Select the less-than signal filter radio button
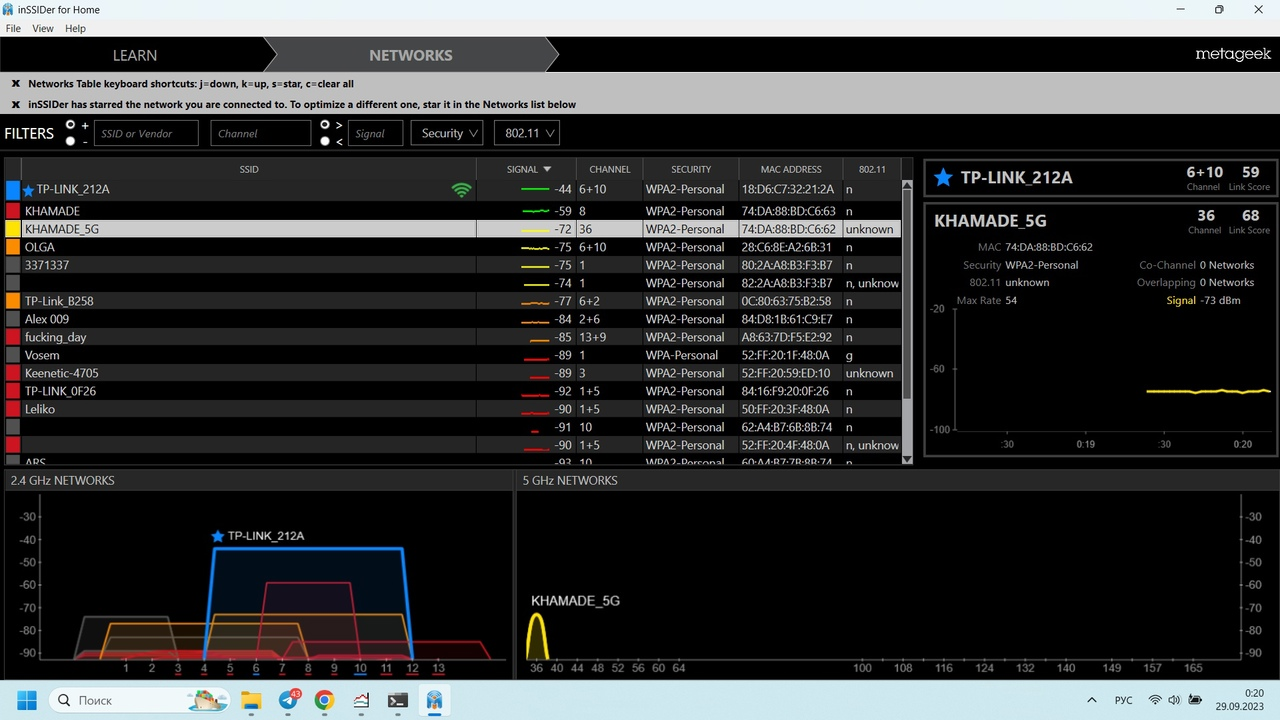The image size is (1280, 720). coord(325,141)
